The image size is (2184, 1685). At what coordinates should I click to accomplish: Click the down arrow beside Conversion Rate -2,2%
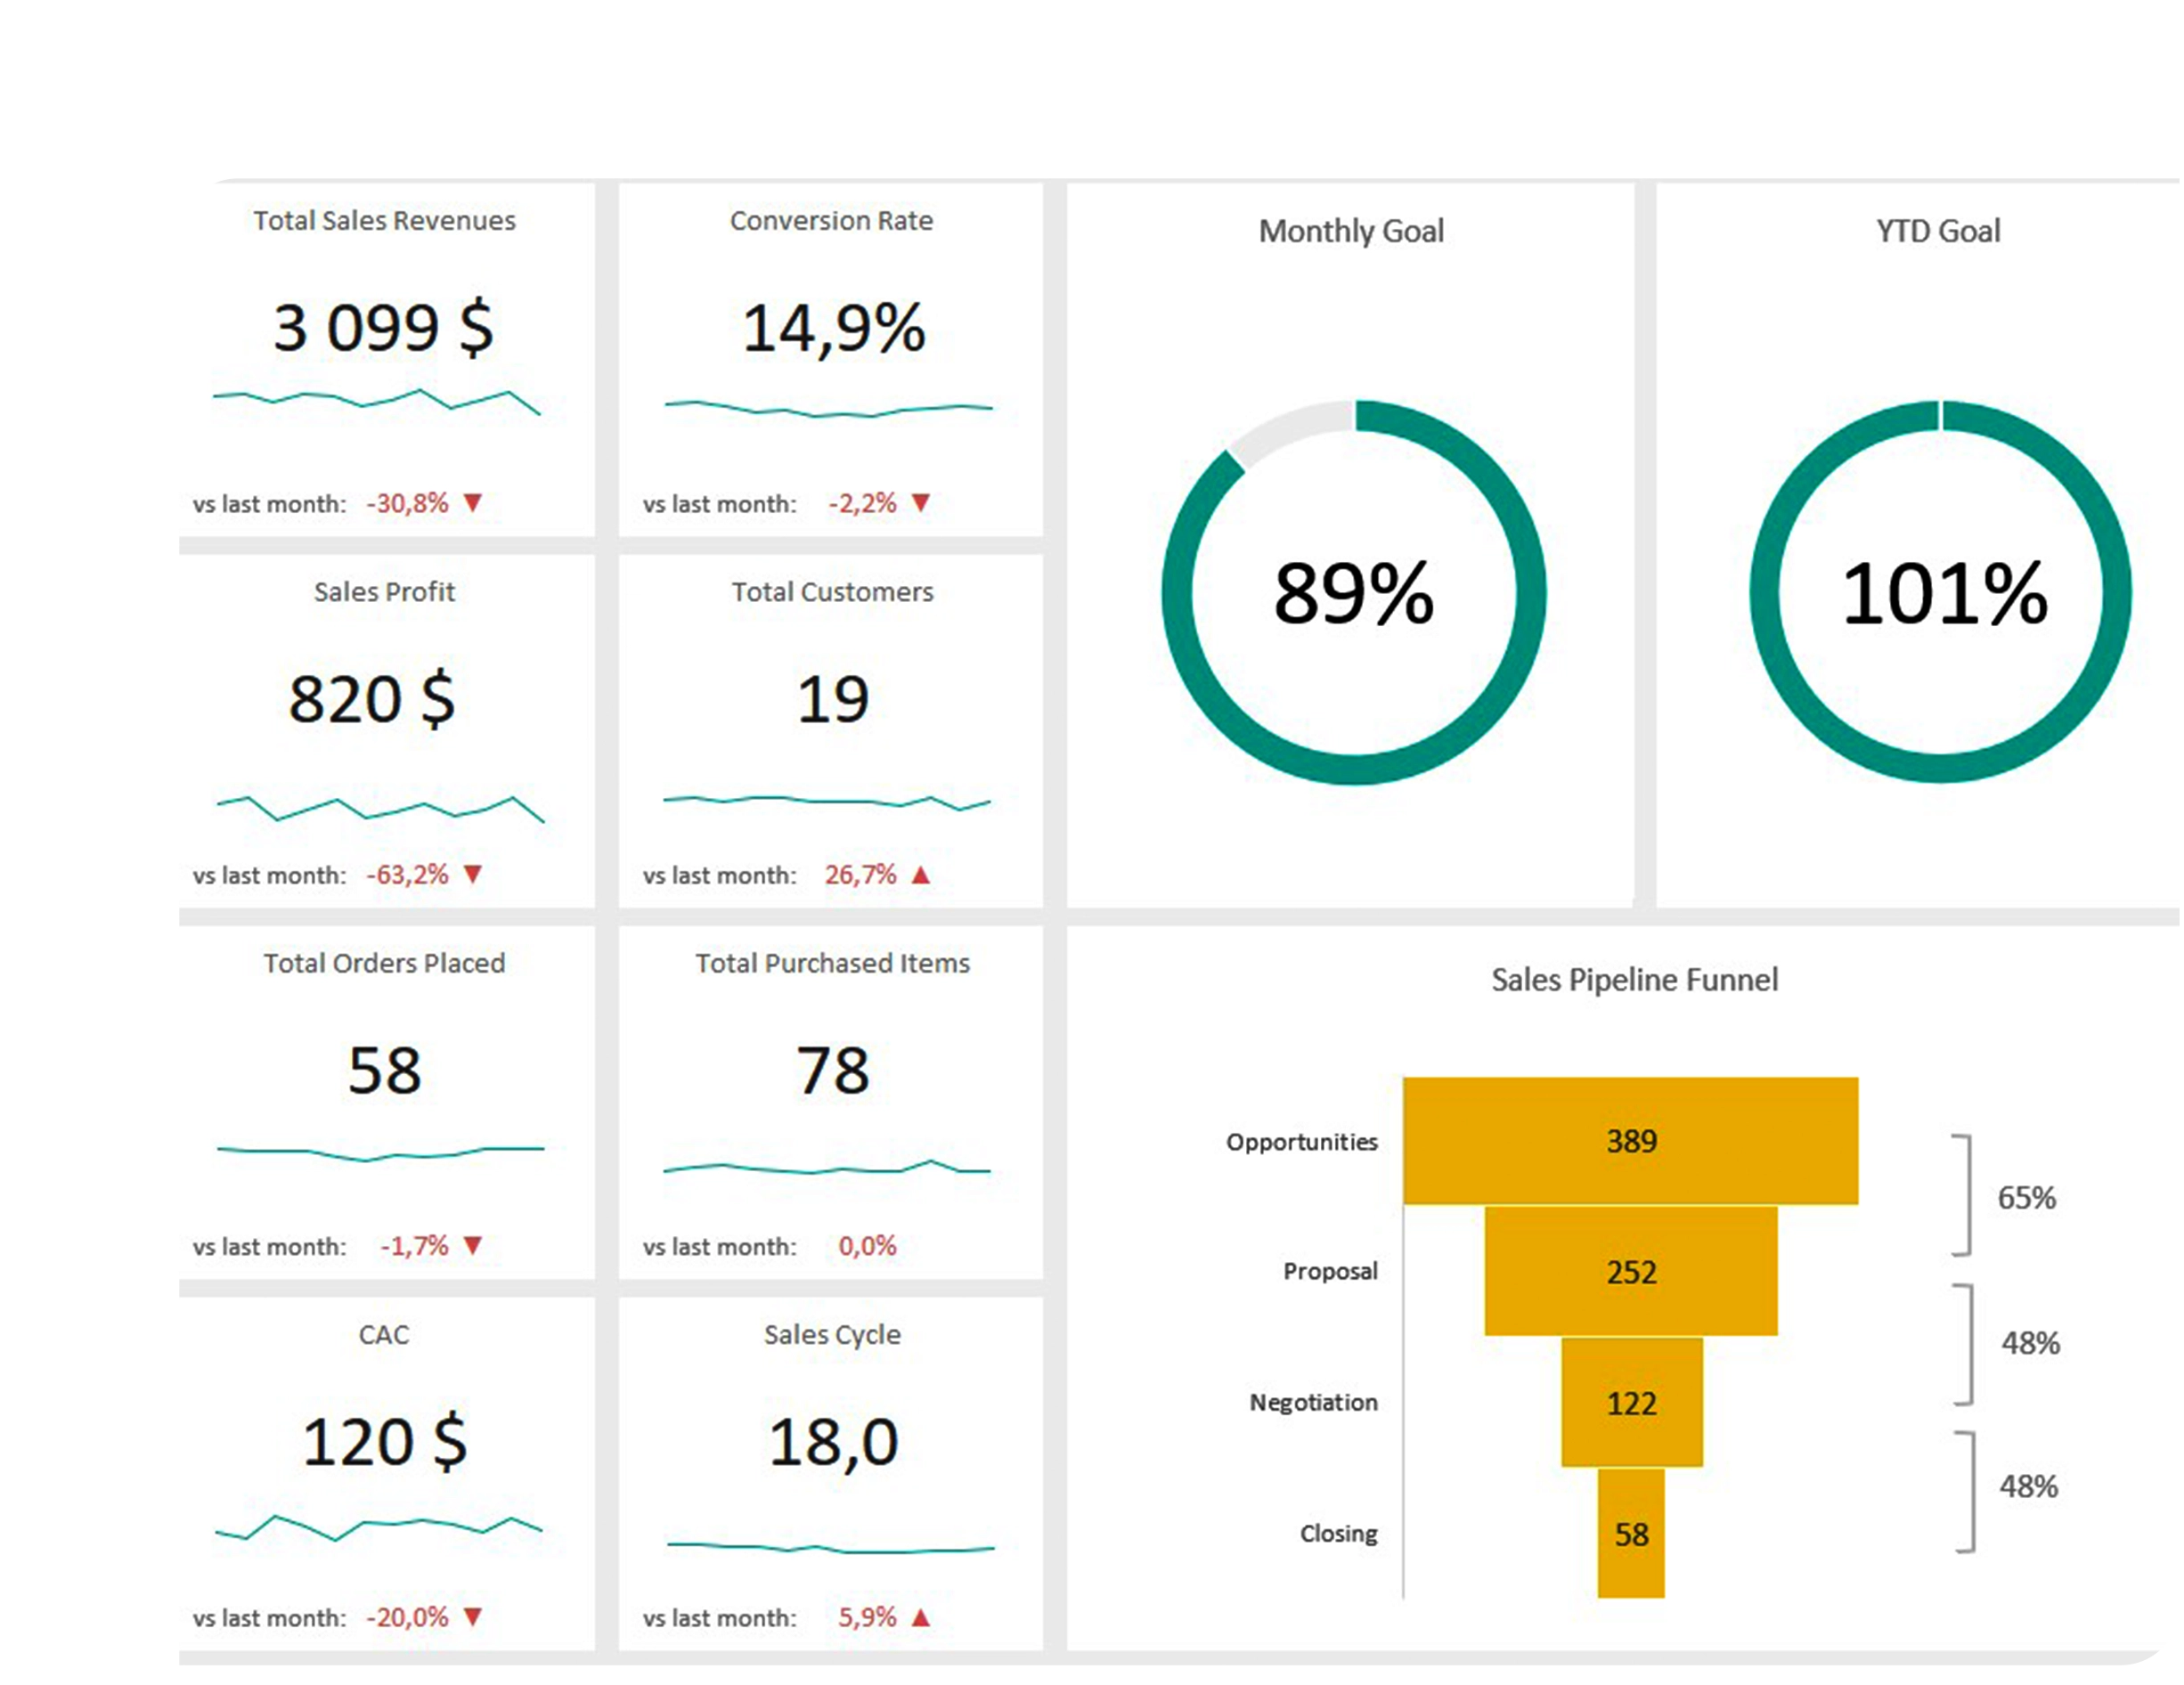tap(921, 502)
